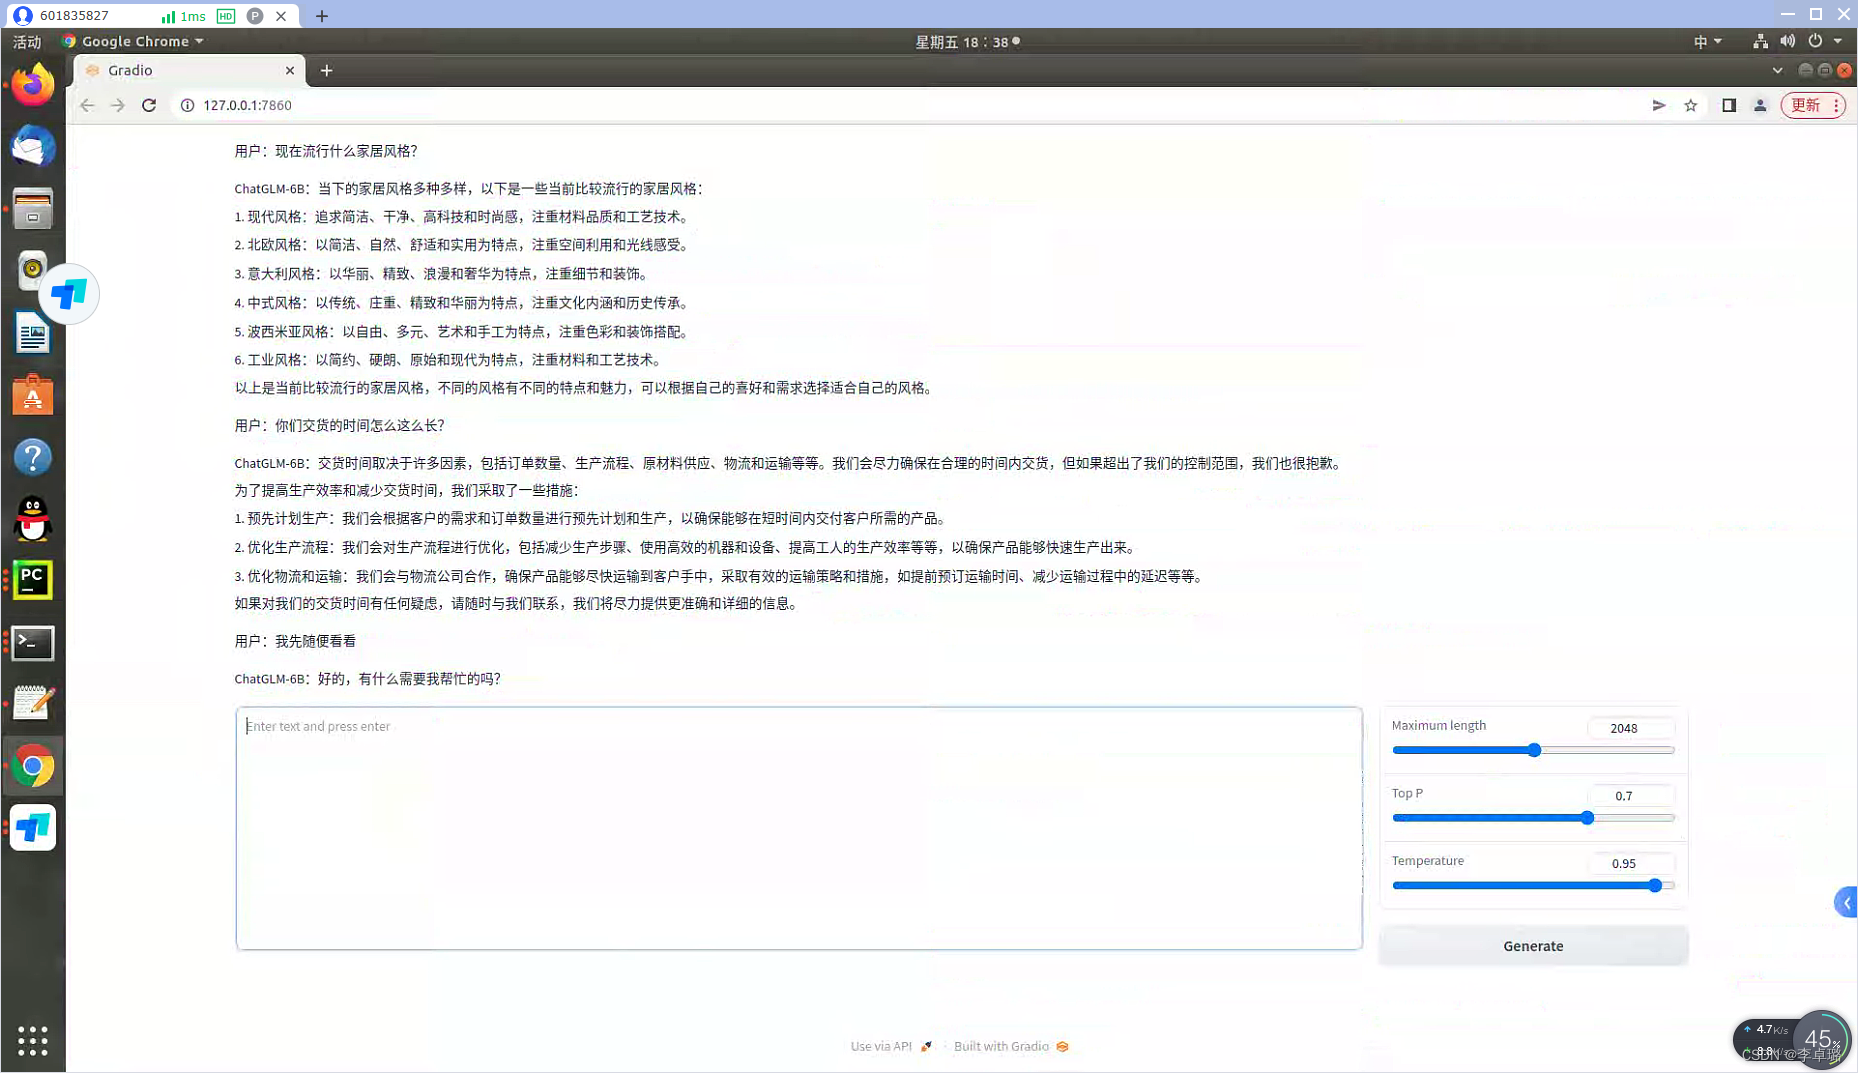Click the network speed 45% widget
The image size is (1858, 1073).
pyautogui.click(x=1793, y=1041)
